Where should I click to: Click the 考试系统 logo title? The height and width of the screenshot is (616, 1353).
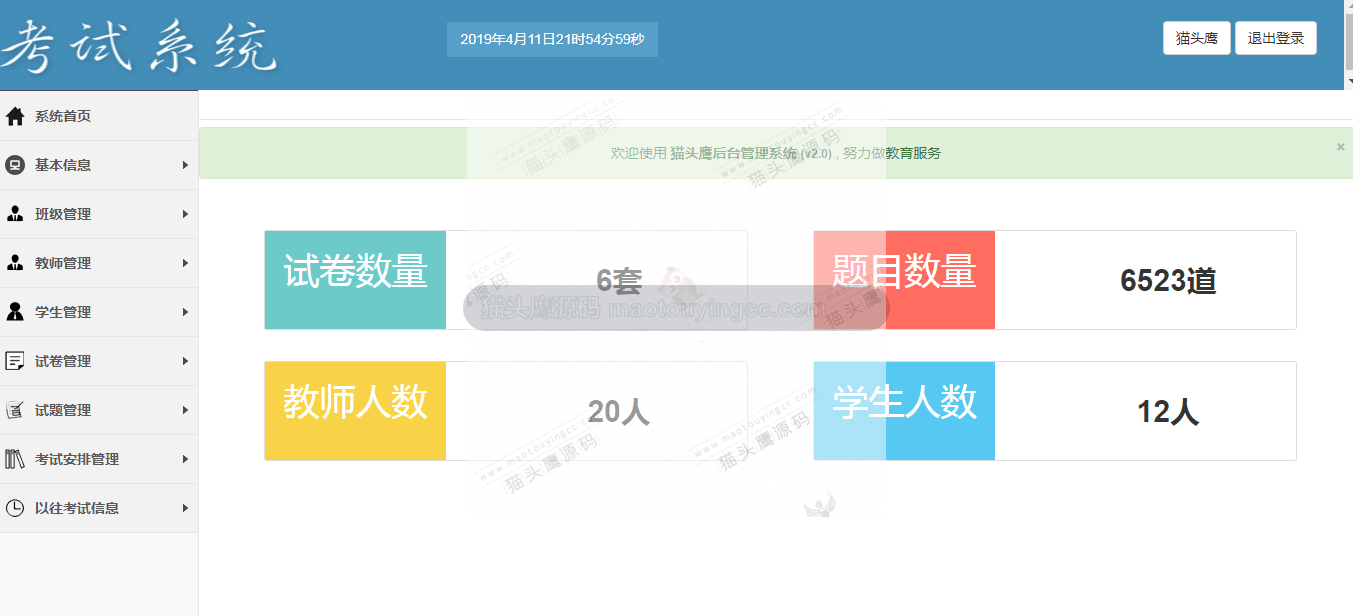click(138, 45)
